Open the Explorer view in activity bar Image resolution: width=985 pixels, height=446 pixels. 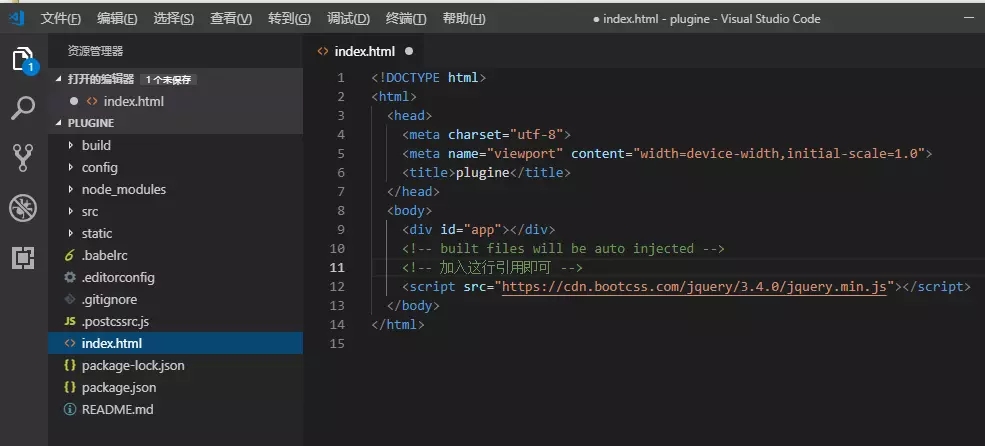23,59
